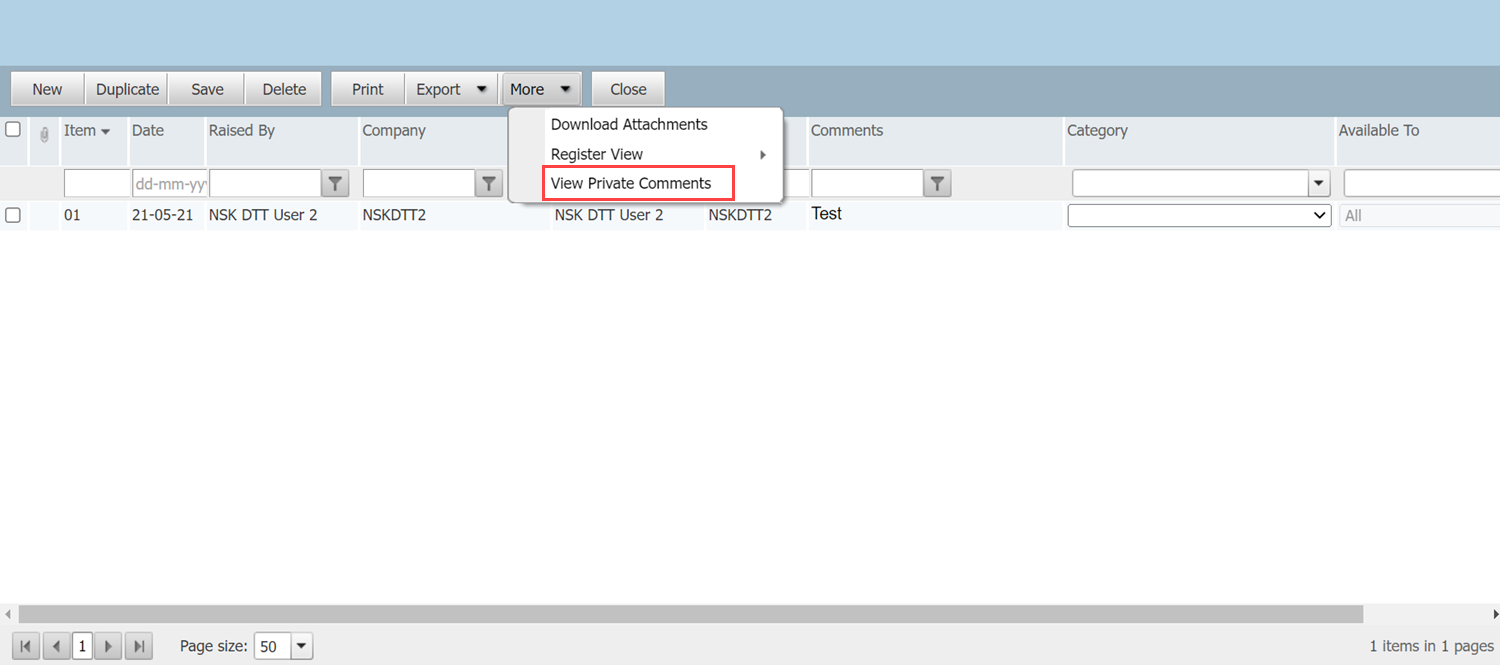Open the Comments column filter icon
The width and height of the screenshot is (1500, 665).
click(937, 183)
